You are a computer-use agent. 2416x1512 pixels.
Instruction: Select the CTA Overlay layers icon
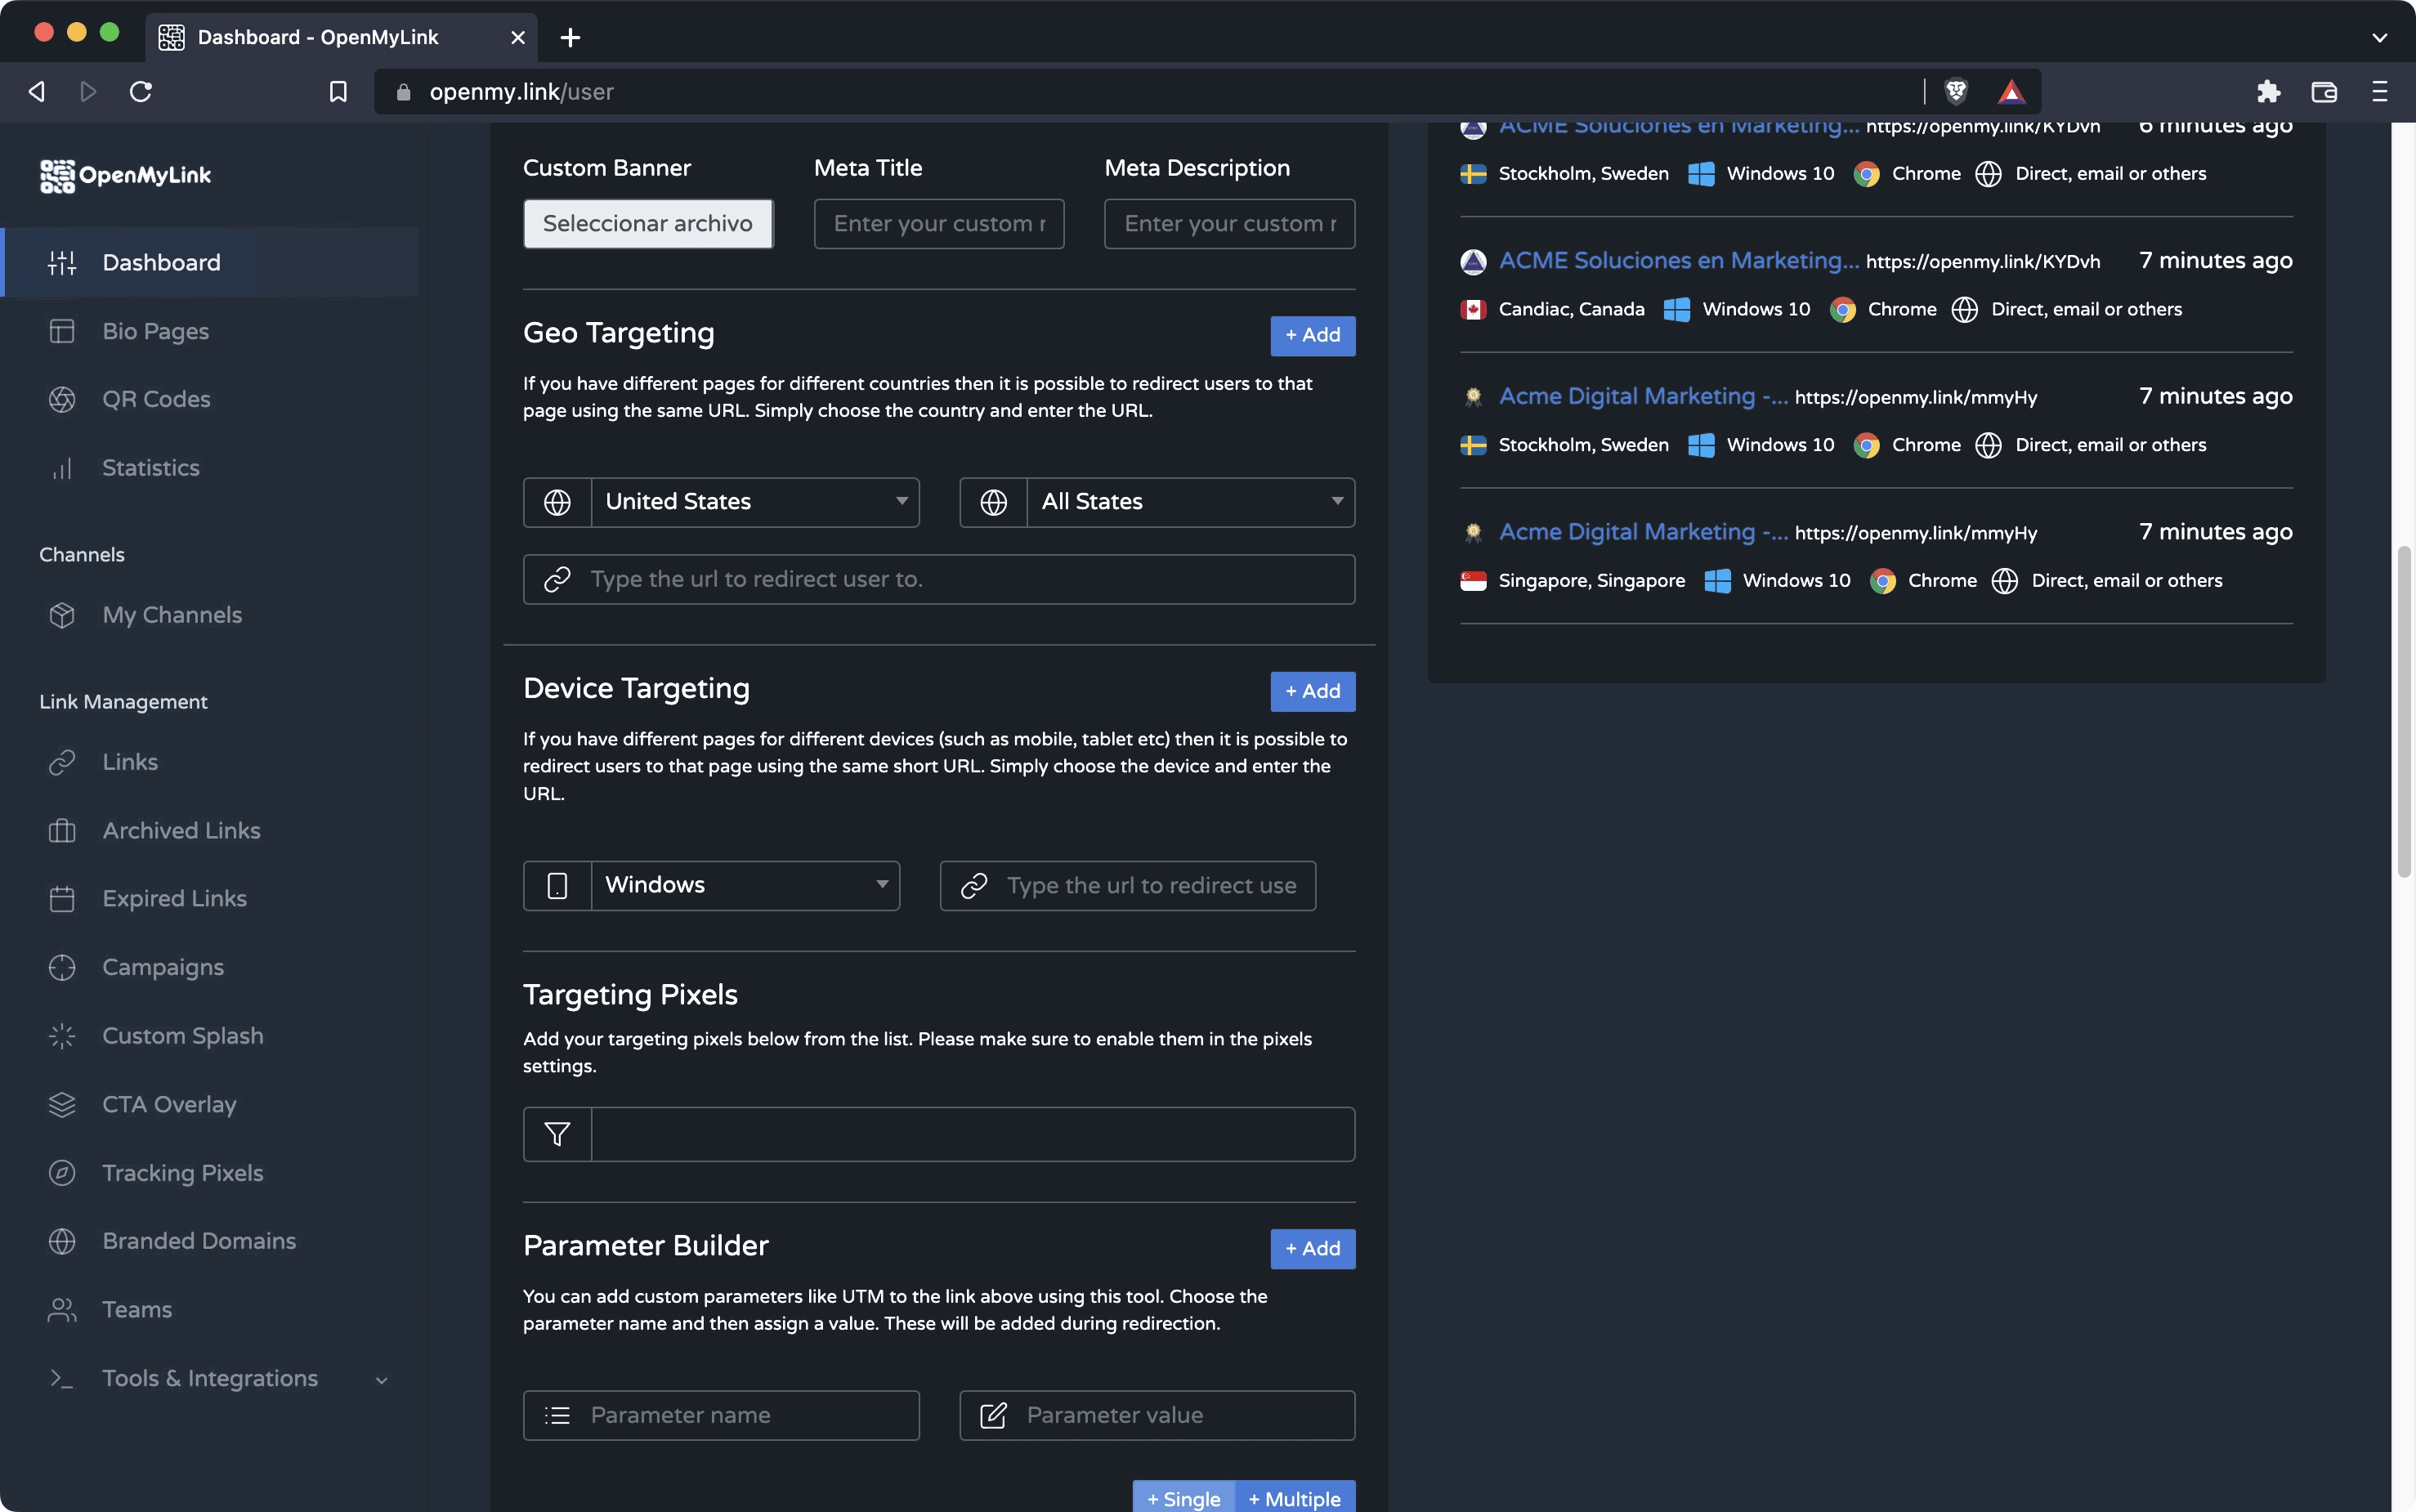(x=62, y=1104)
